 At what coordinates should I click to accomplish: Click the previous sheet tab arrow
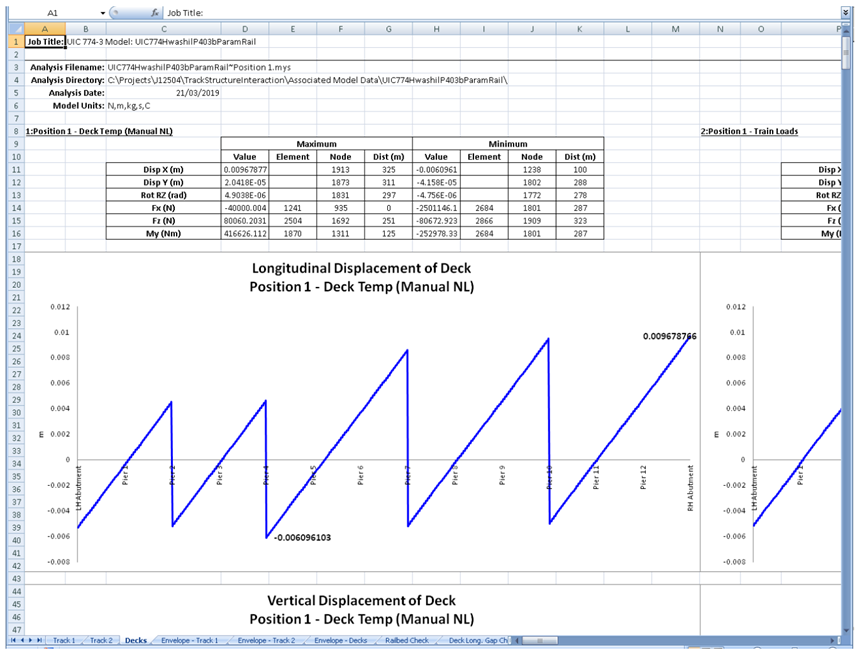21,639
